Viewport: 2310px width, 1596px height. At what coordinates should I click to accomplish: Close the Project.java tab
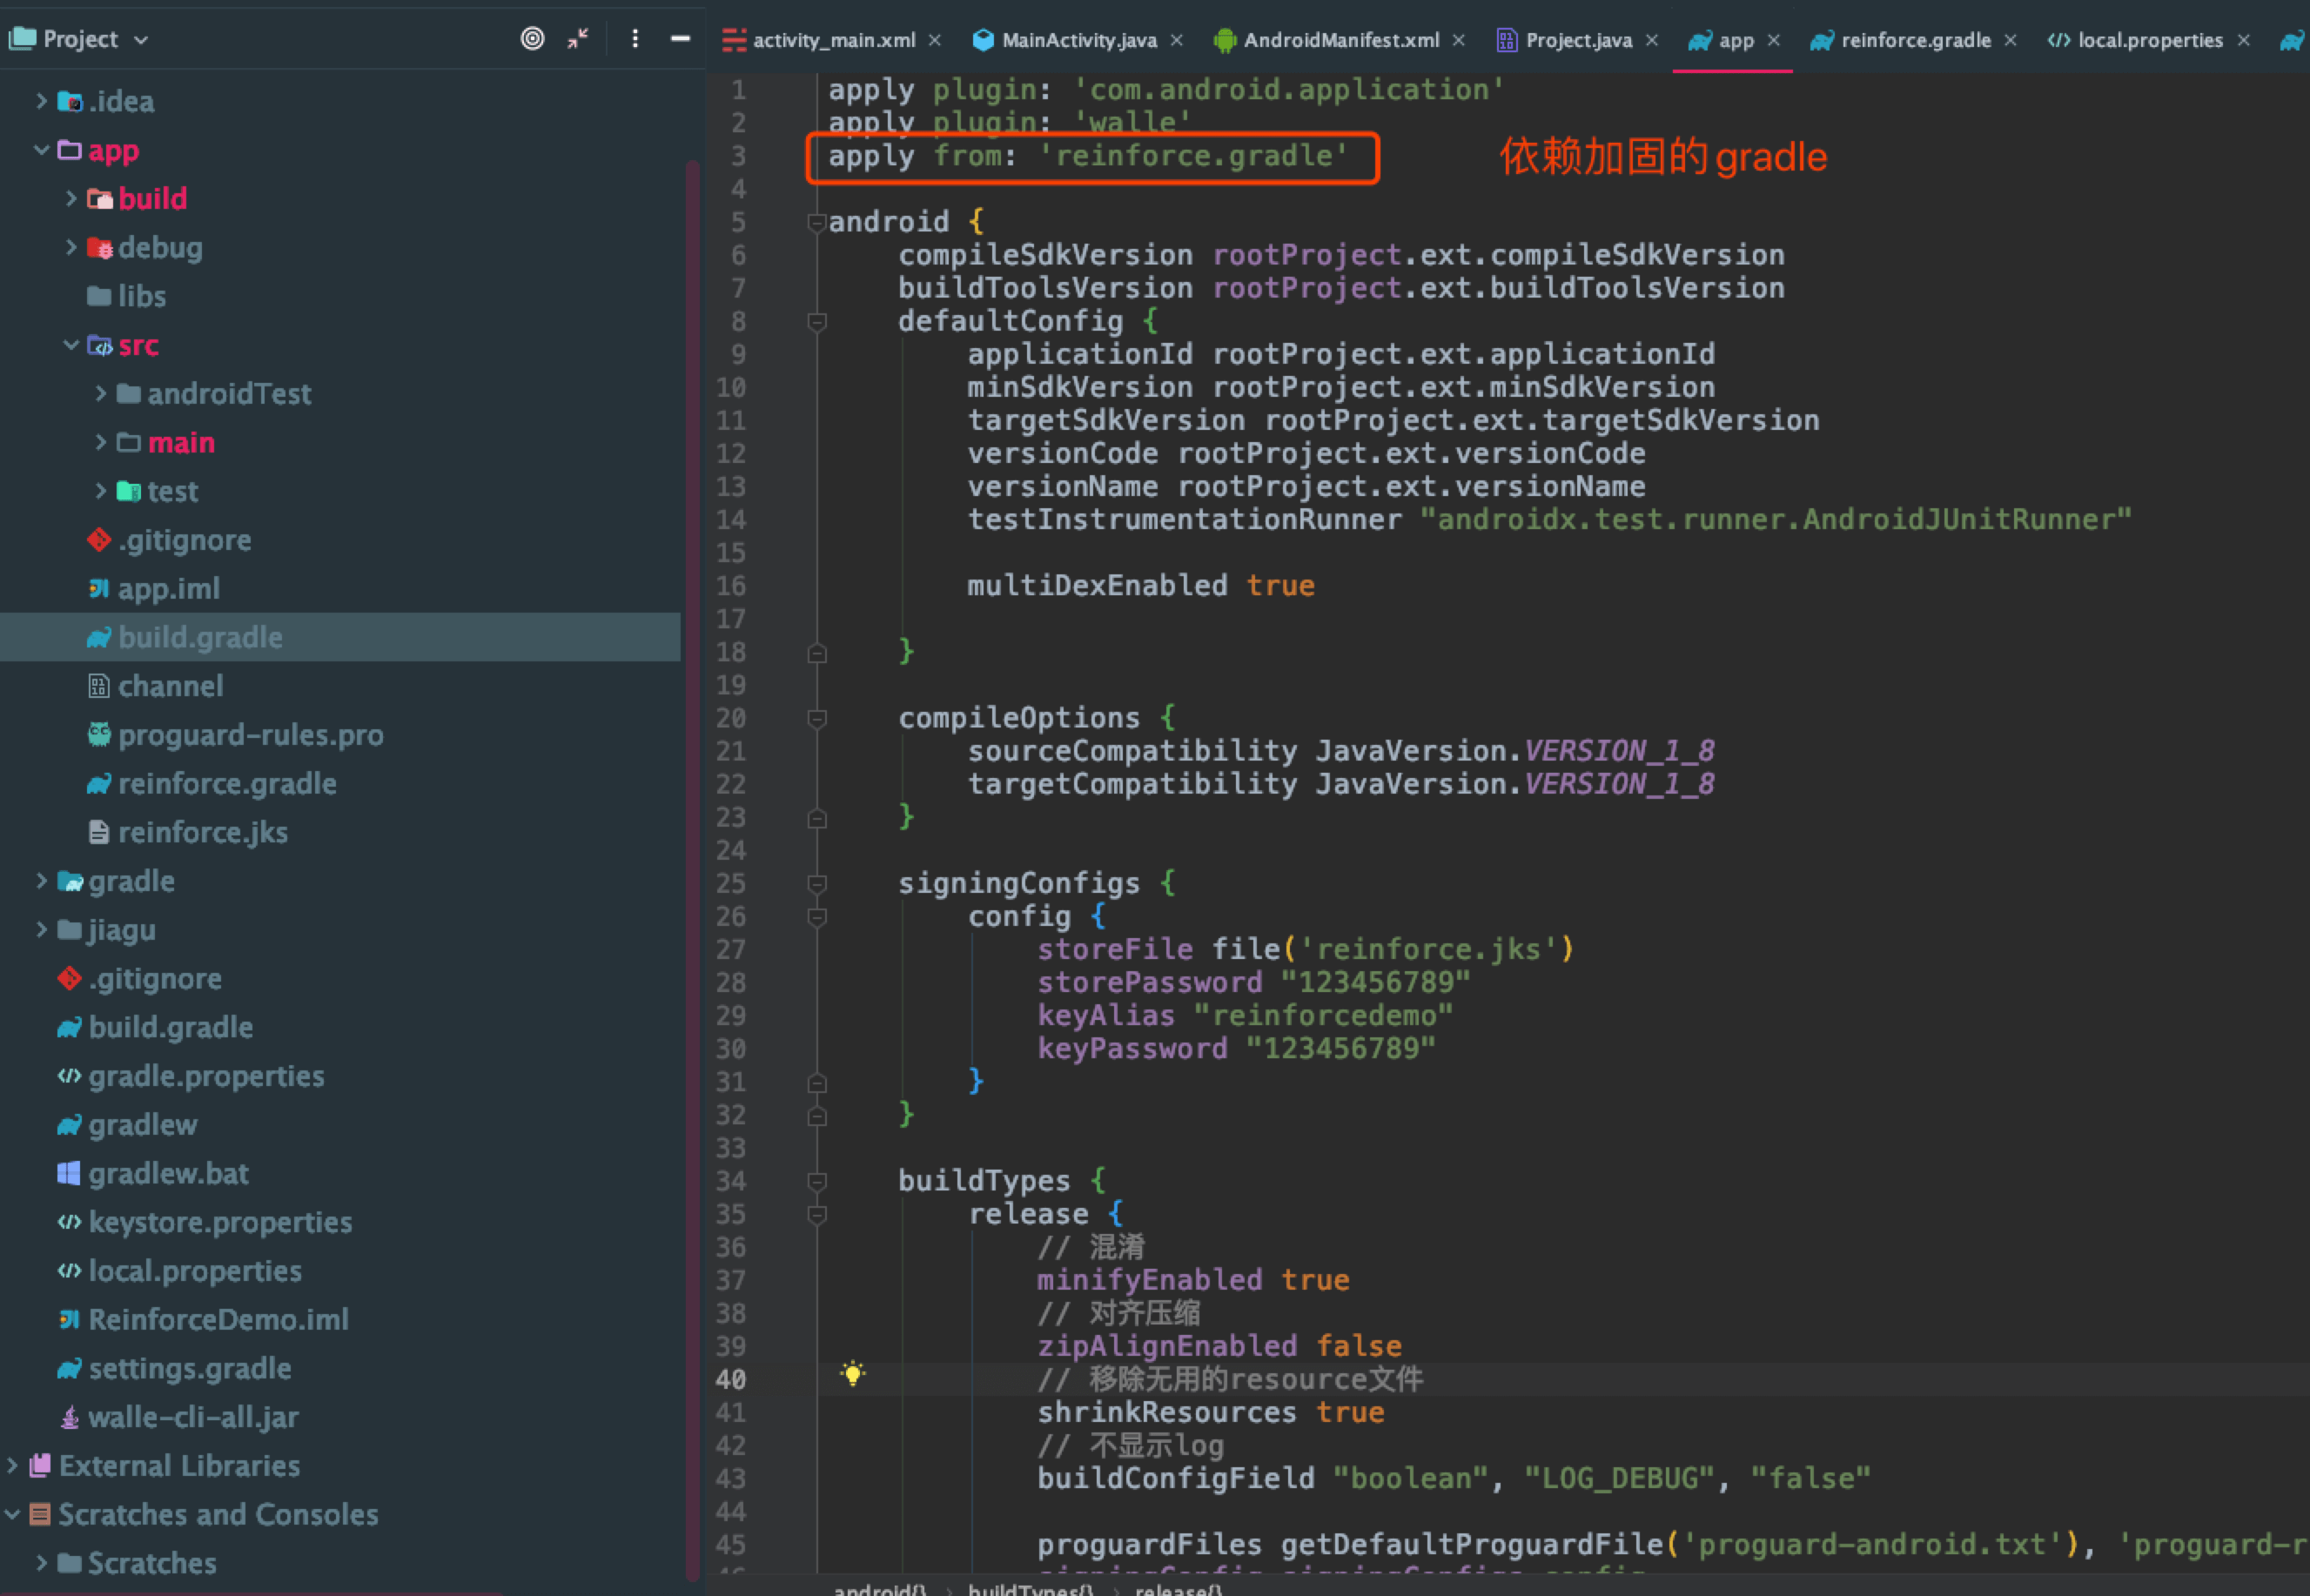[1652, 40]
